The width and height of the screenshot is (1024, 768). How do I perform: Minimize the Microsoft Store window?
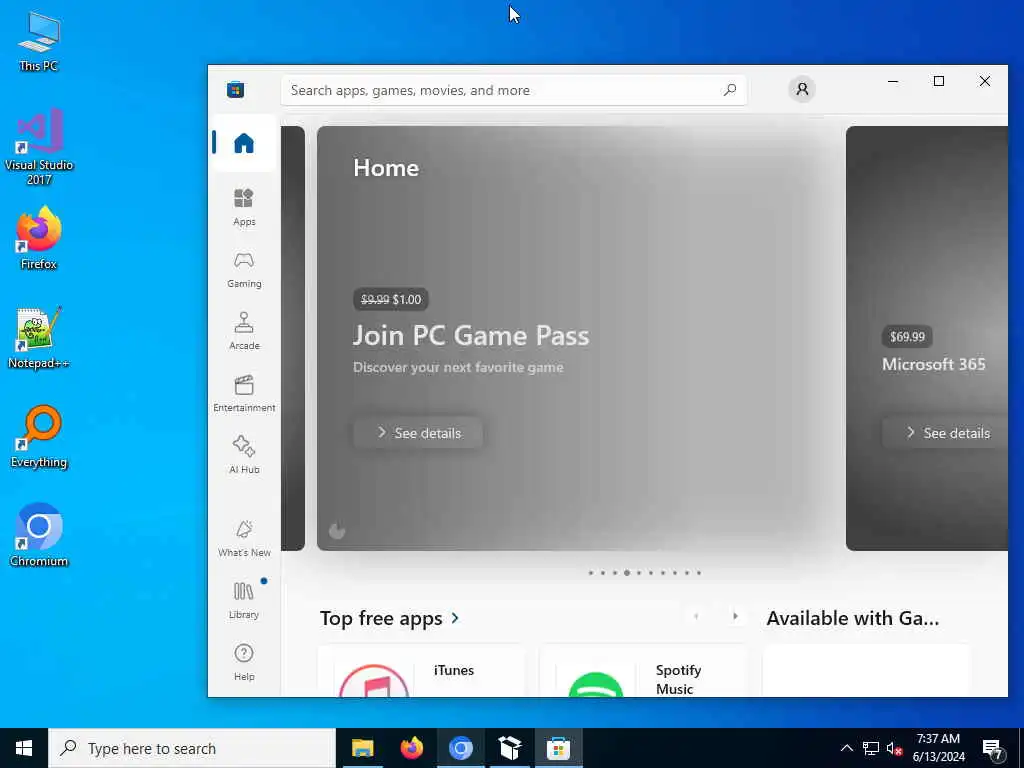(893, 81)
